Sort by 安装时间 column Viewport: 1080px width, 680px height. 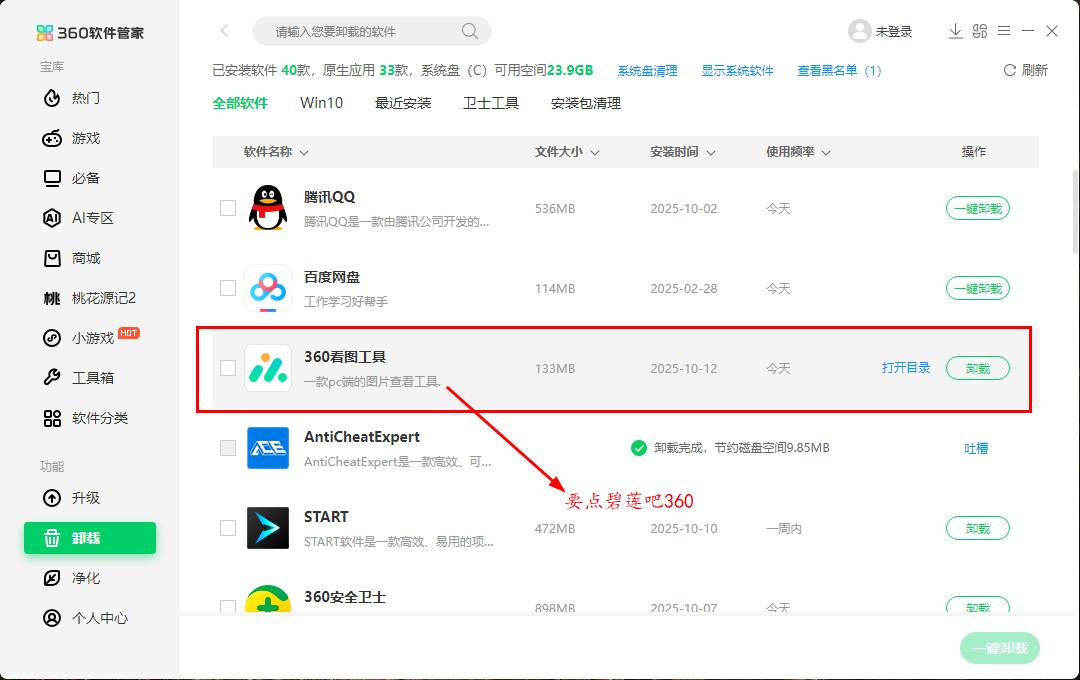point(683,152)
